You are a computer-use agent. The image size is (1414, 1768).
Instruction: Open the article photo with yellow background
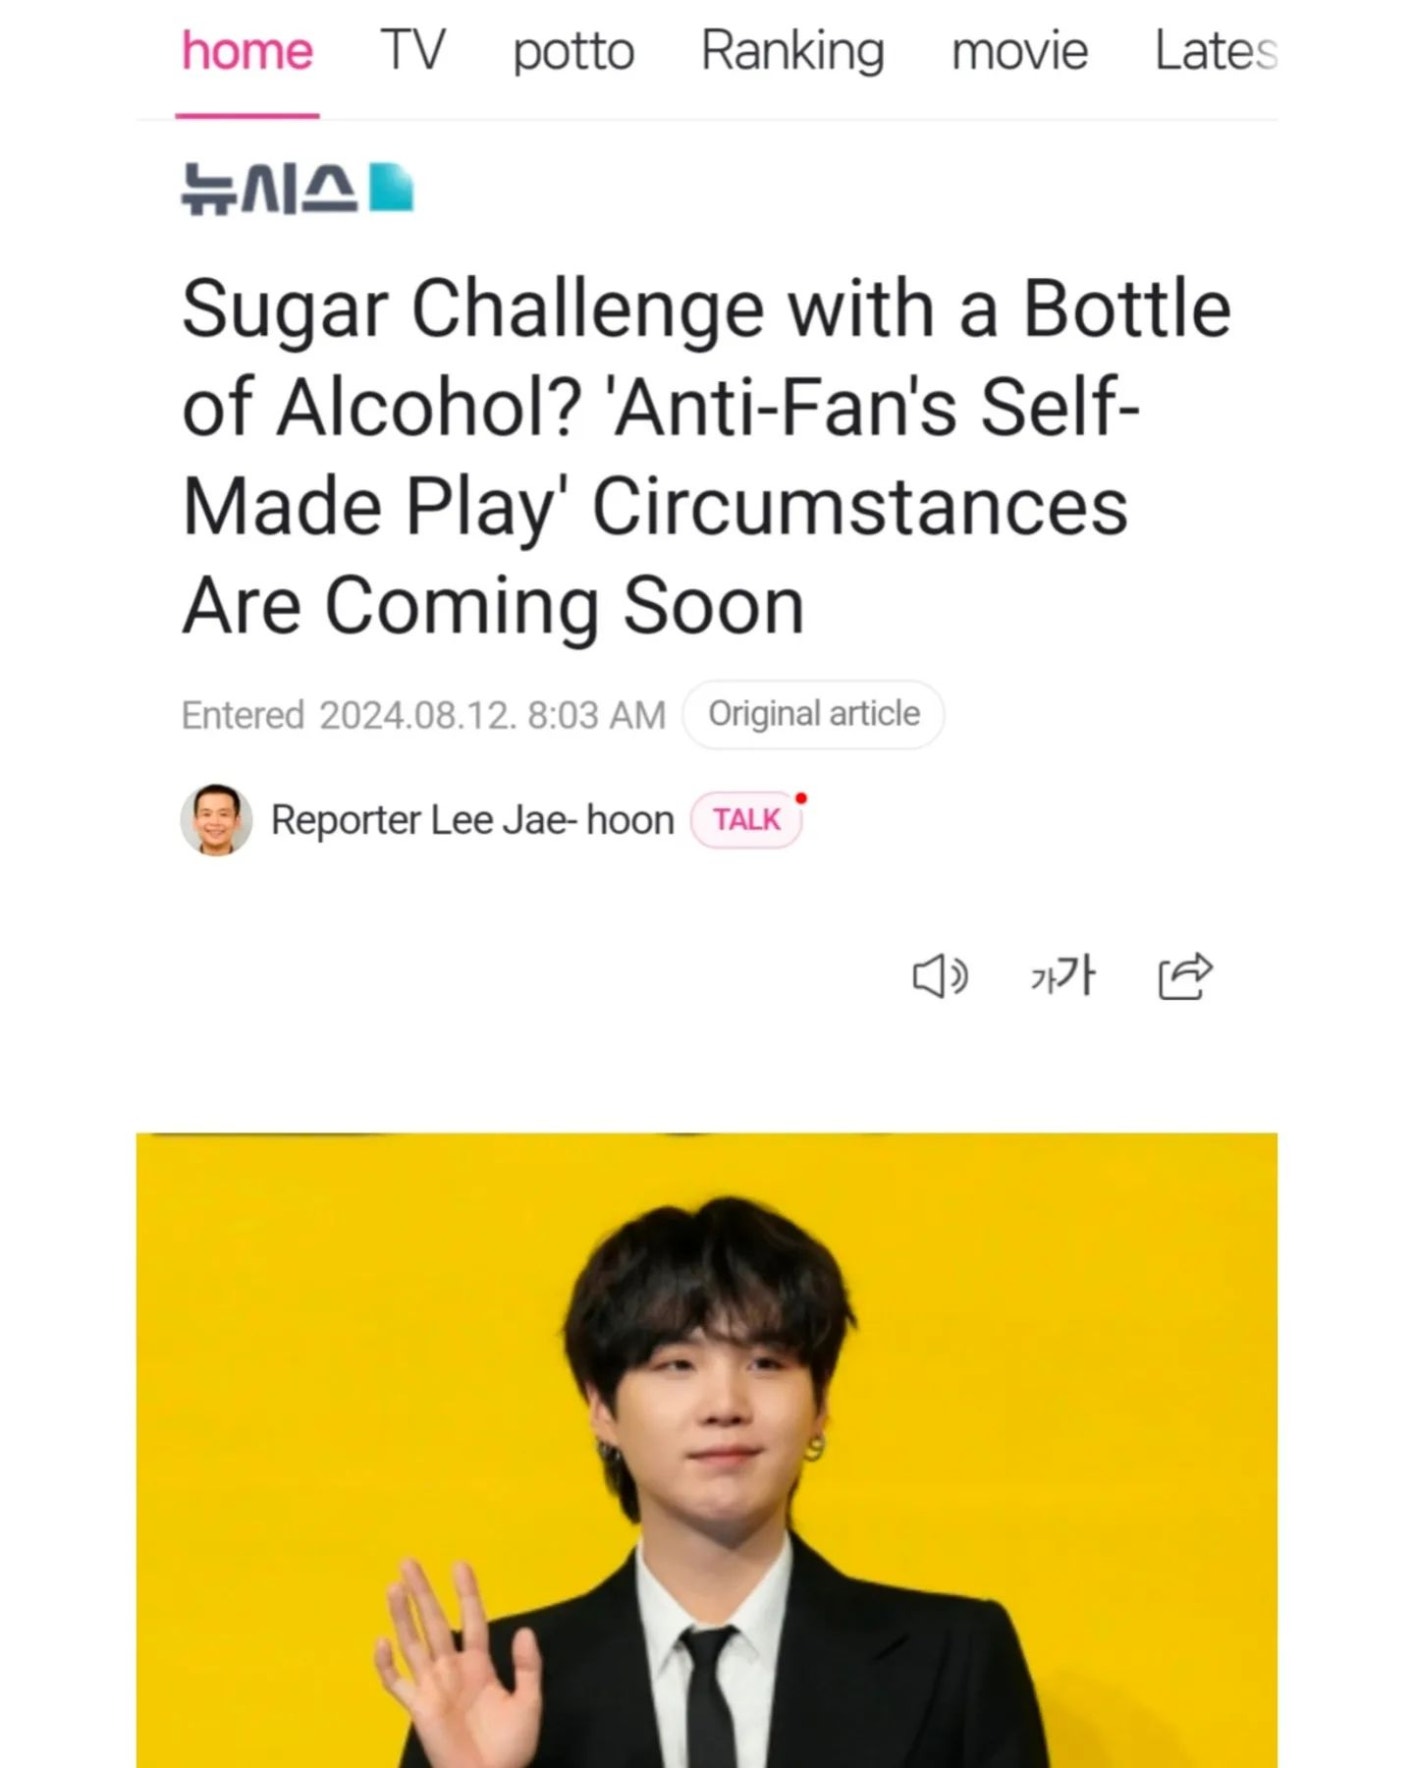pyautogui.click(x=706, y=1450)
